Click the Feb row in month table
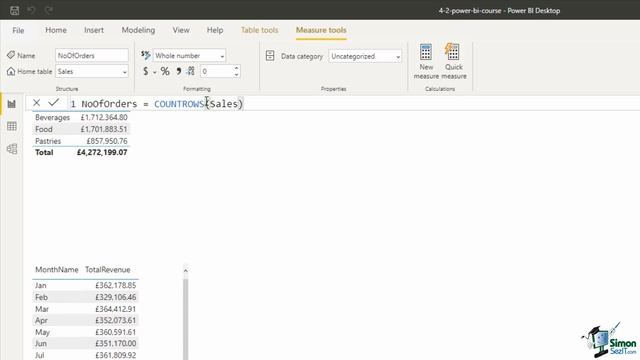The height and width of the screenshot is (360, 640). 86,297
